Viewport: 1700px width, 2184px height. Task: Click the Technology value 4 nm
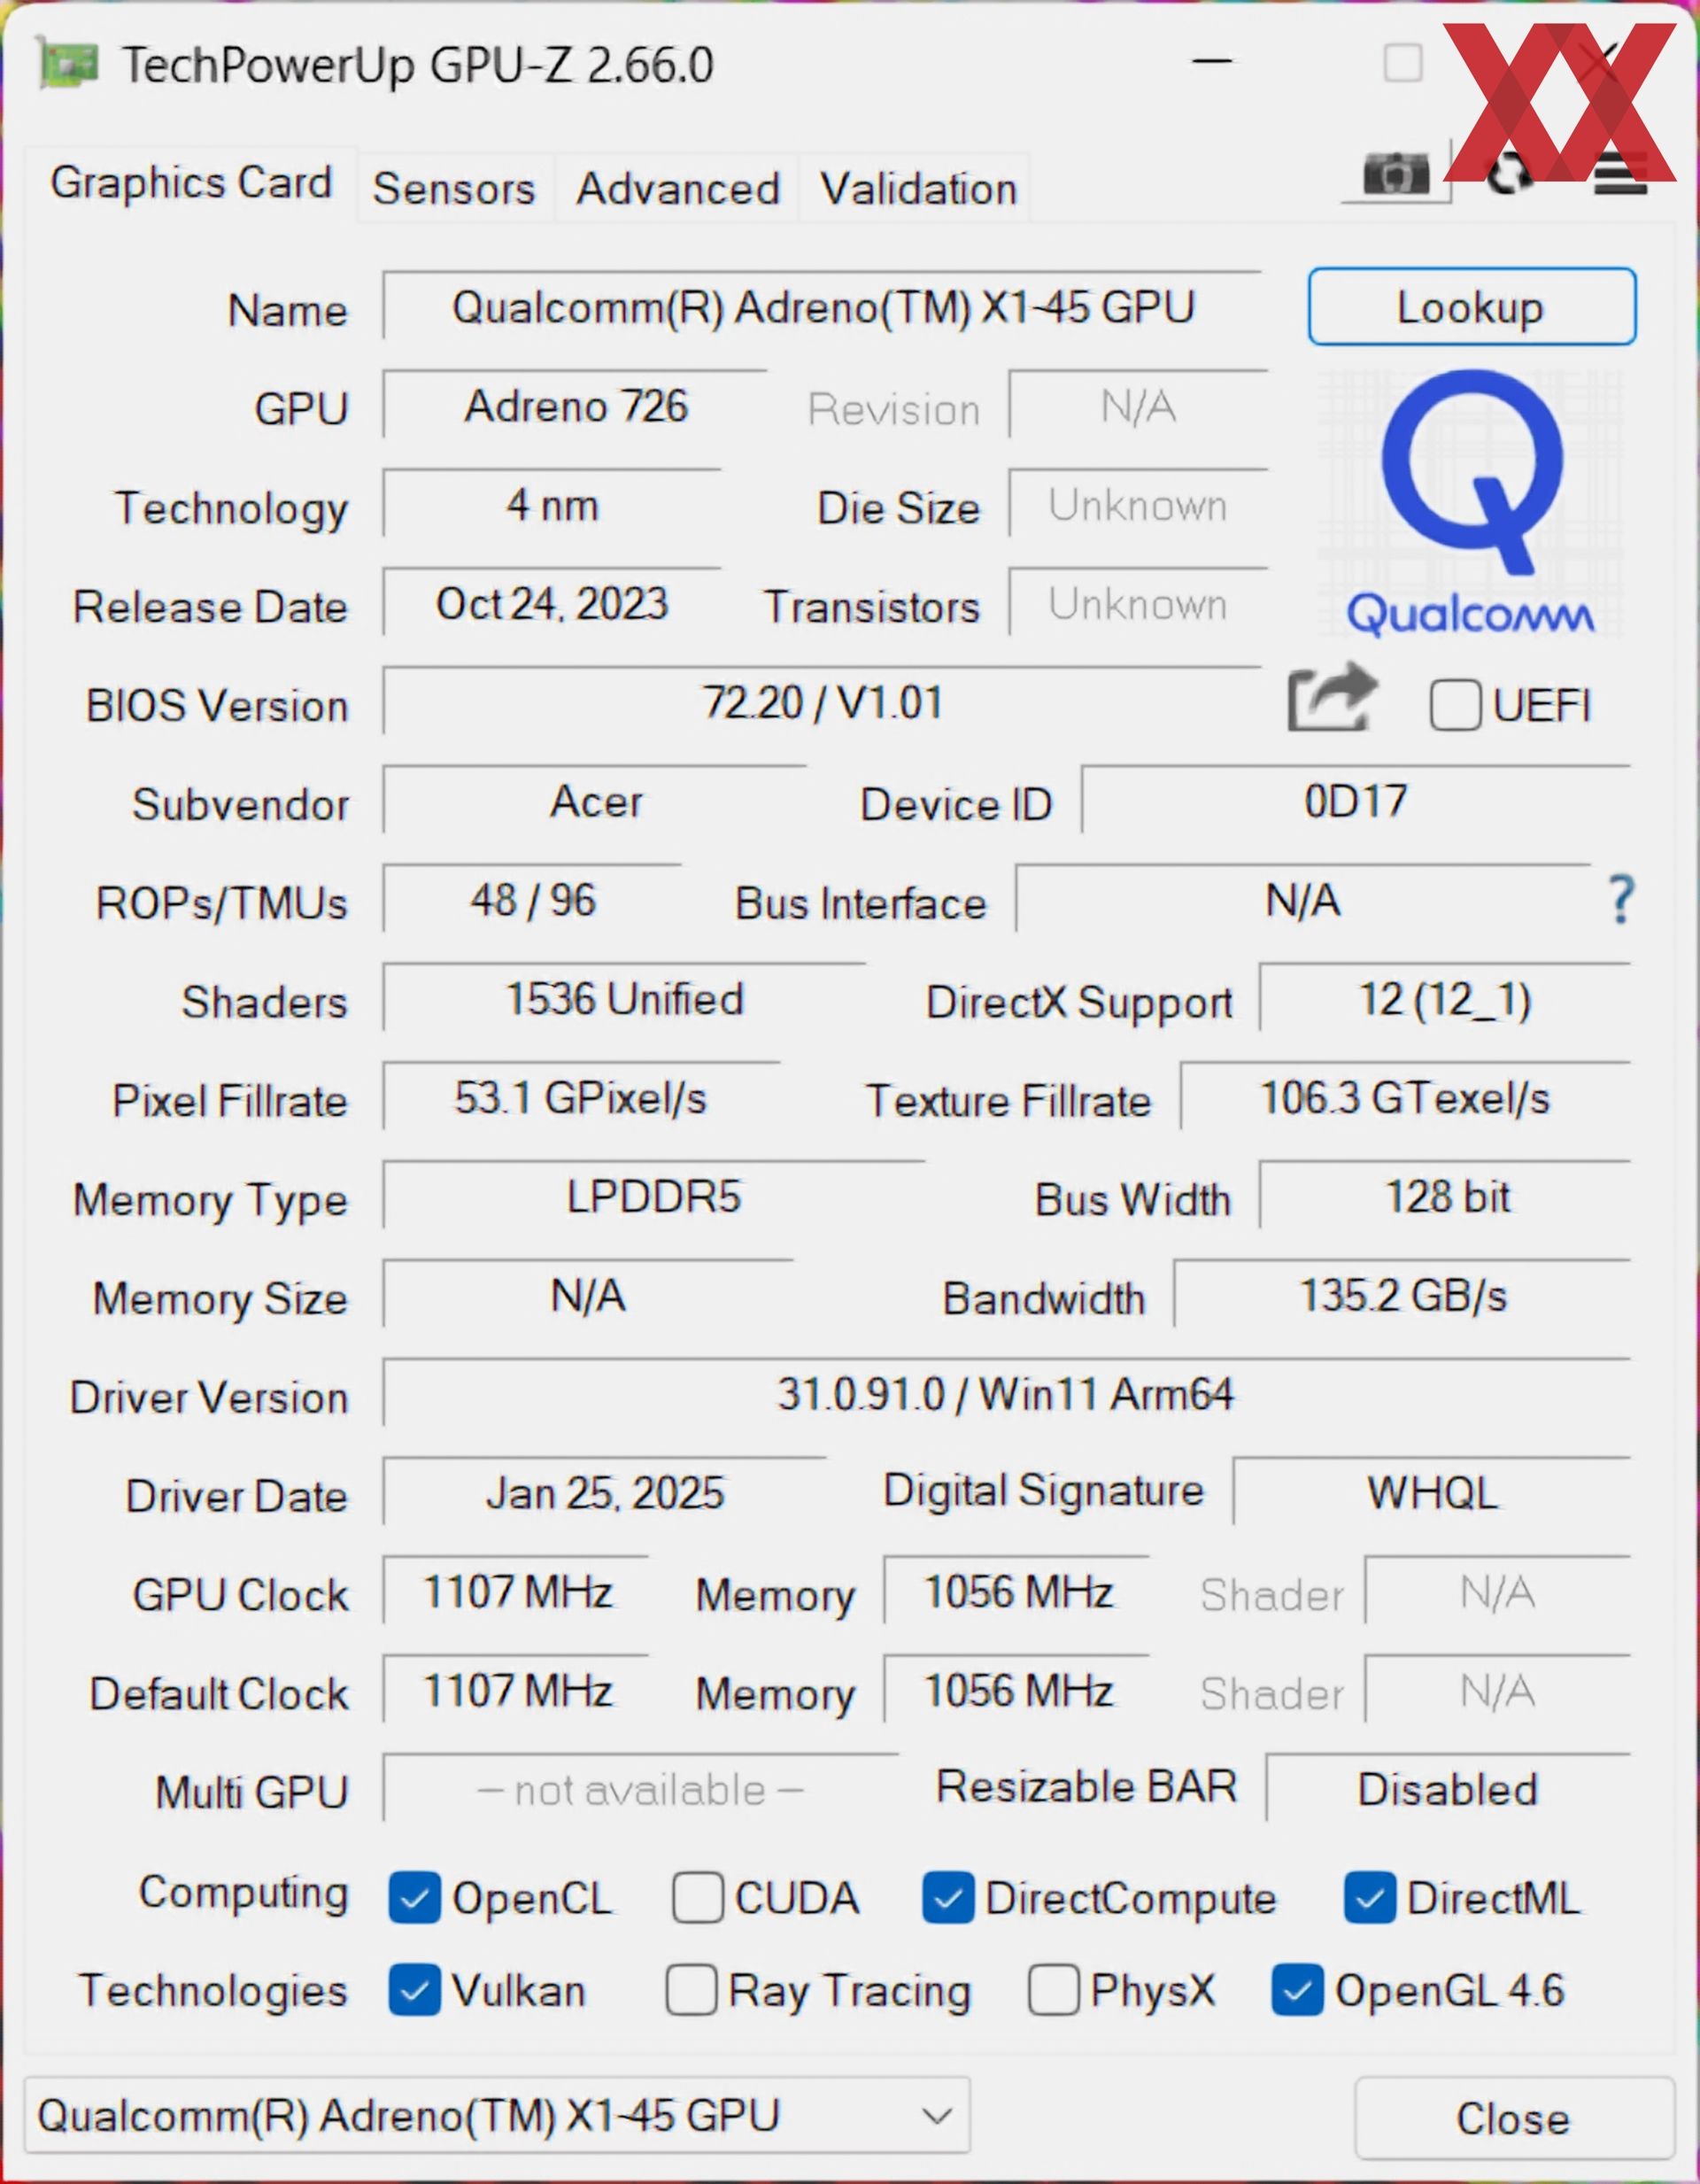click(552, 504)
